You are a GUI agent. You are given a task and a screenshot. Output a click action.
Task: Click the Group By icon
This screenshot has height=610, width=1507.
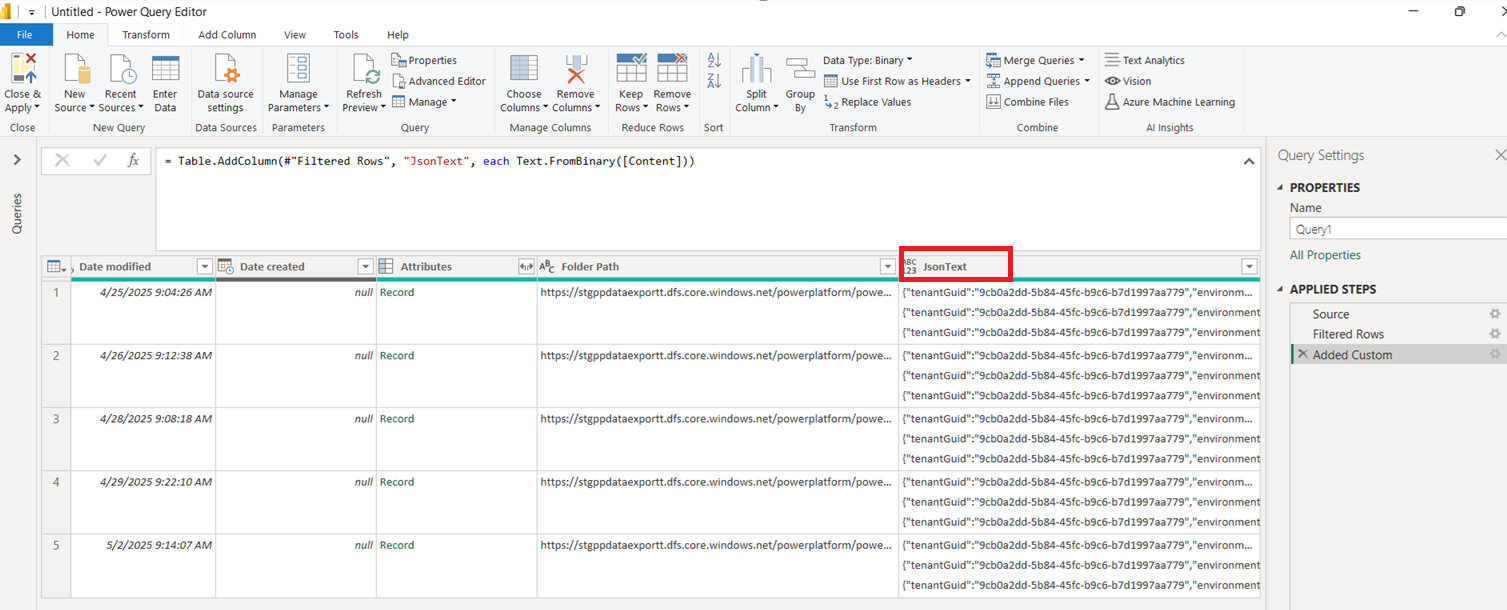click(x=800, y=70)
